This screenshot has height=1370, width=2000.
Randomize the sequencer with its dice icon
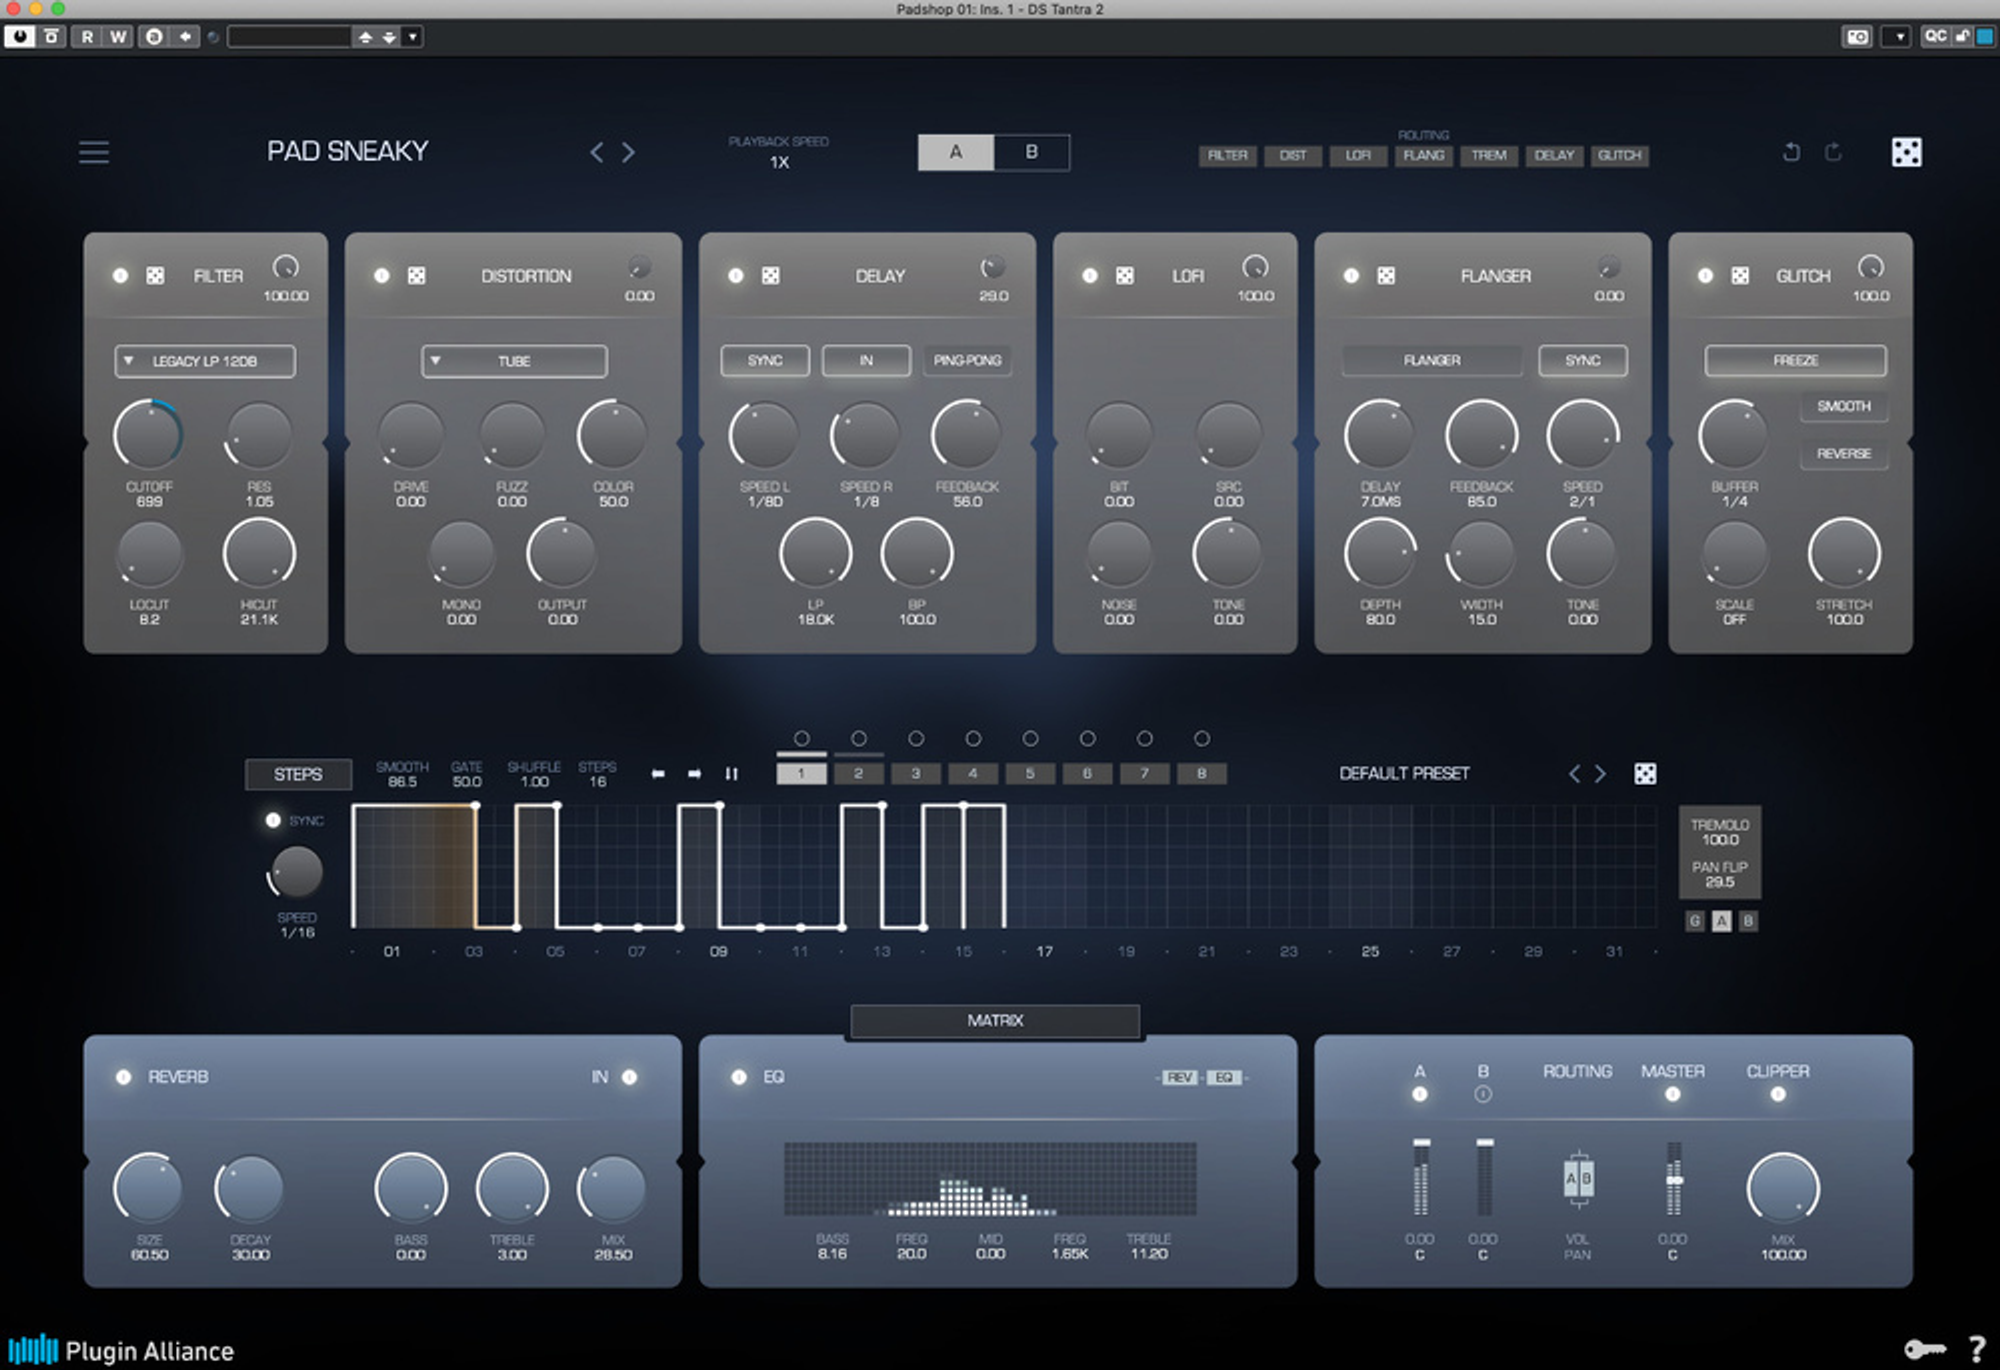[1645, 773]
